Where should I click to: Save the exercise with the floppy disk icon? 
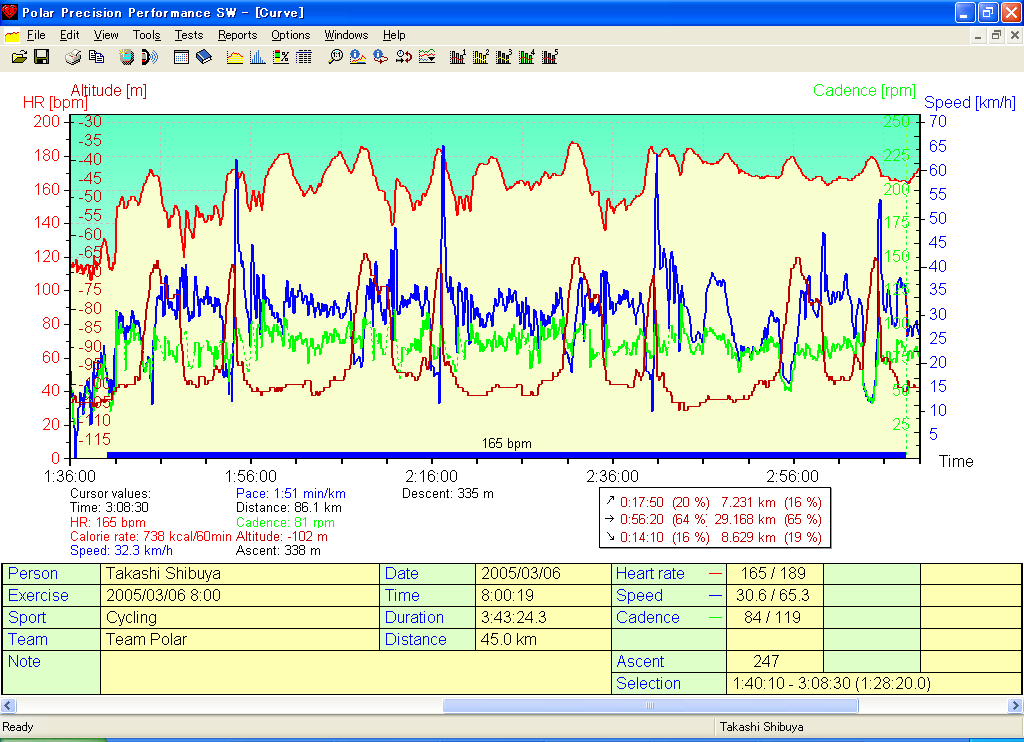click(41, 57)
